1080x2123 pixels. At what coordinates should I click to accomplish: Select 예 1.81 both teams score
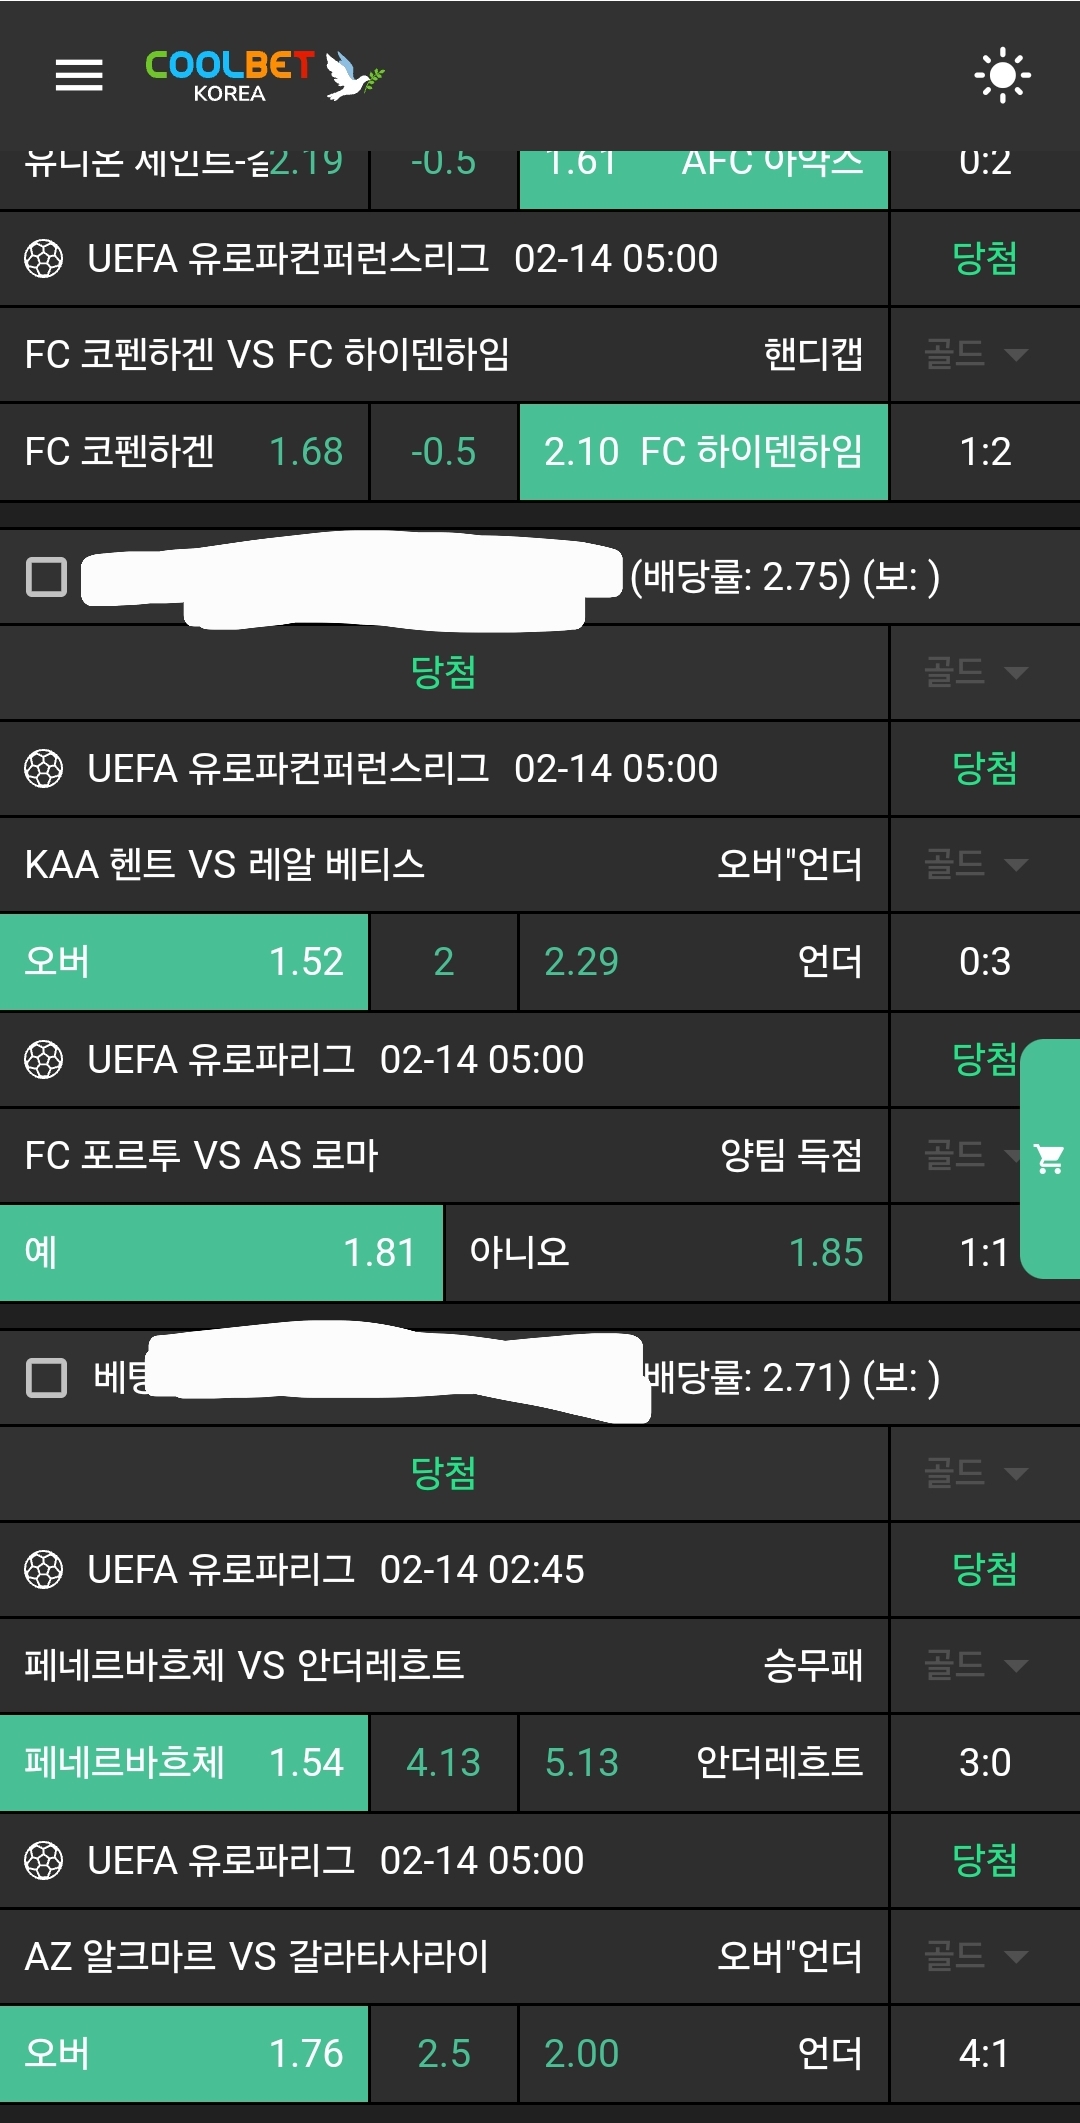[x=220, y=1253]
